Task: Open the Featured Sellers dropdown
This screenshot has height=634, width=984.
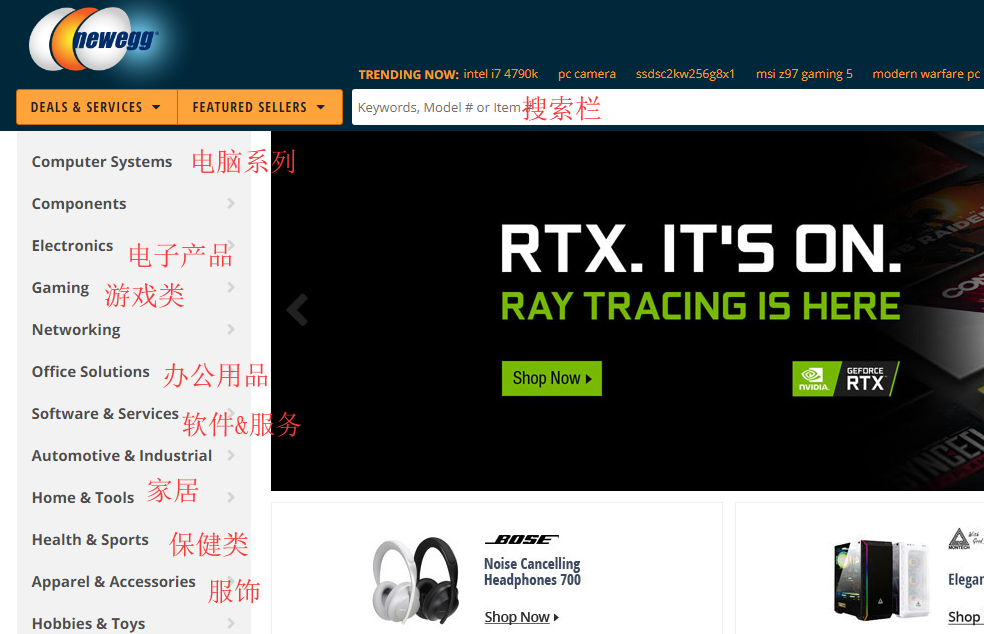Action: coord(259,107)
